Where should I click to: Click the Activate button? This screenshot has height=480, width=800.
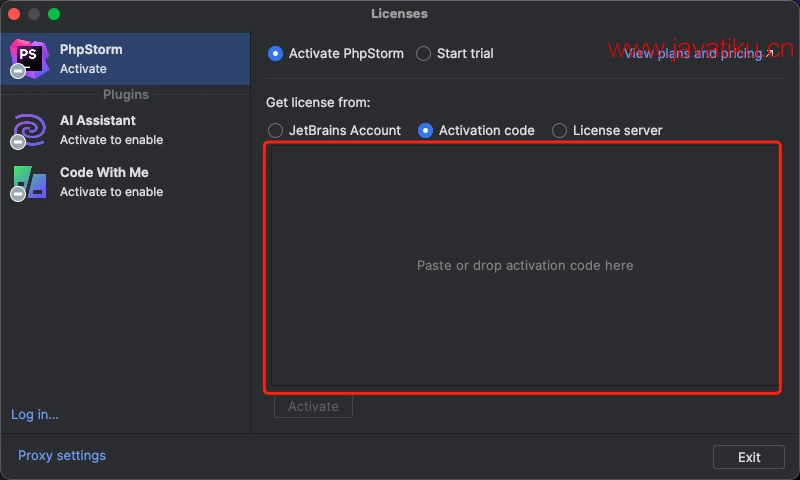(x=313, y=406)
